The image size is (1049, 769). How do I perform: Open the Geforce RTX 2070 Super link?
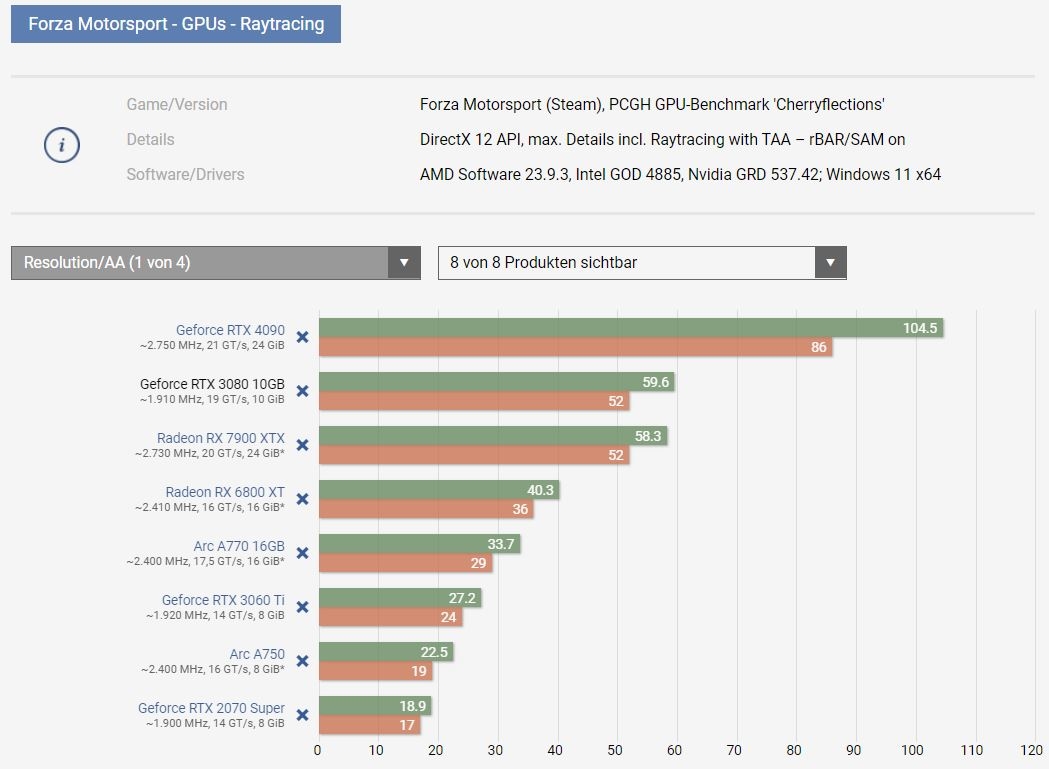[211, 708]
